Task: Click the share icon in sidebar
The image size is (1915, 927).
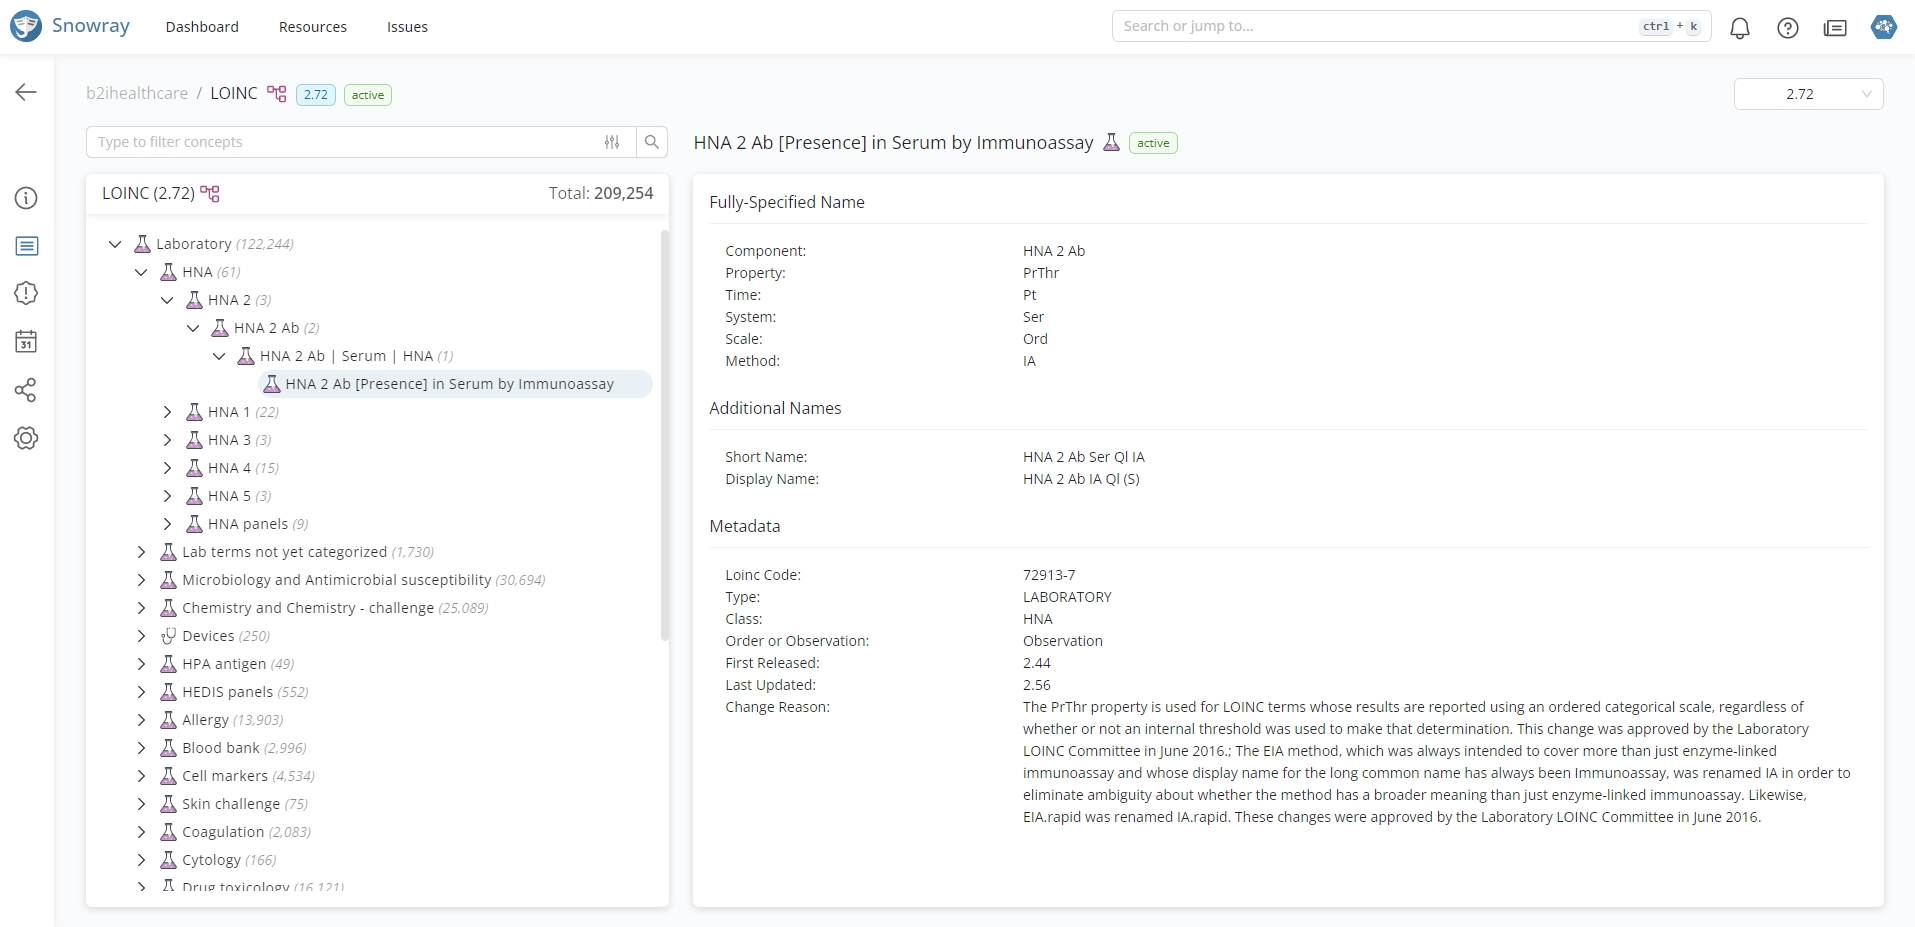Action: click(x=26, y=390)
